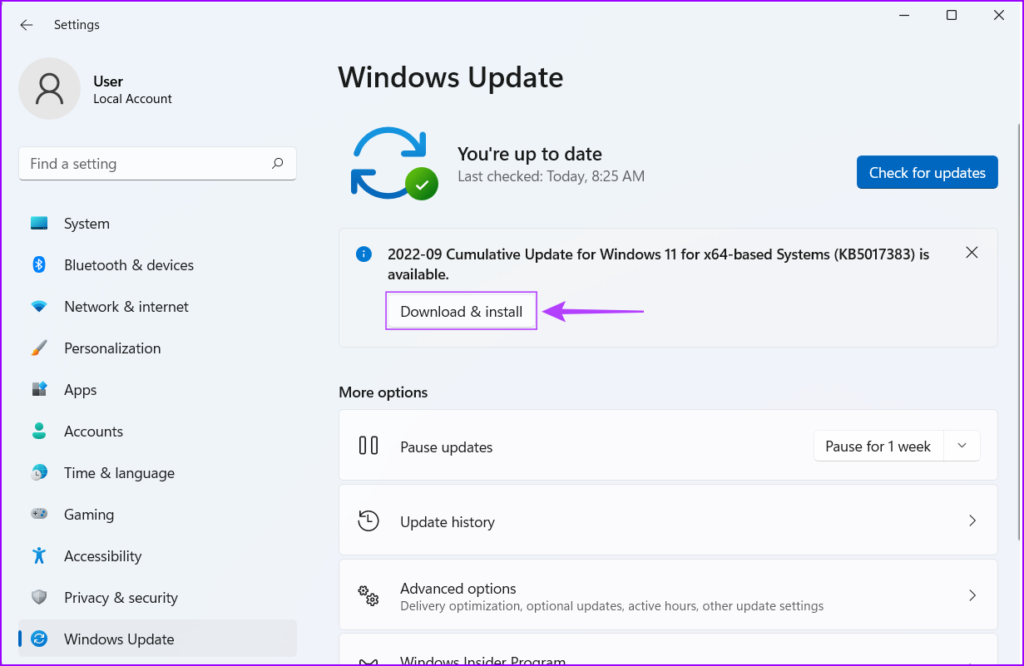Maximize the Settings window
The image size is (1024, 666).
tap(952, 15)
